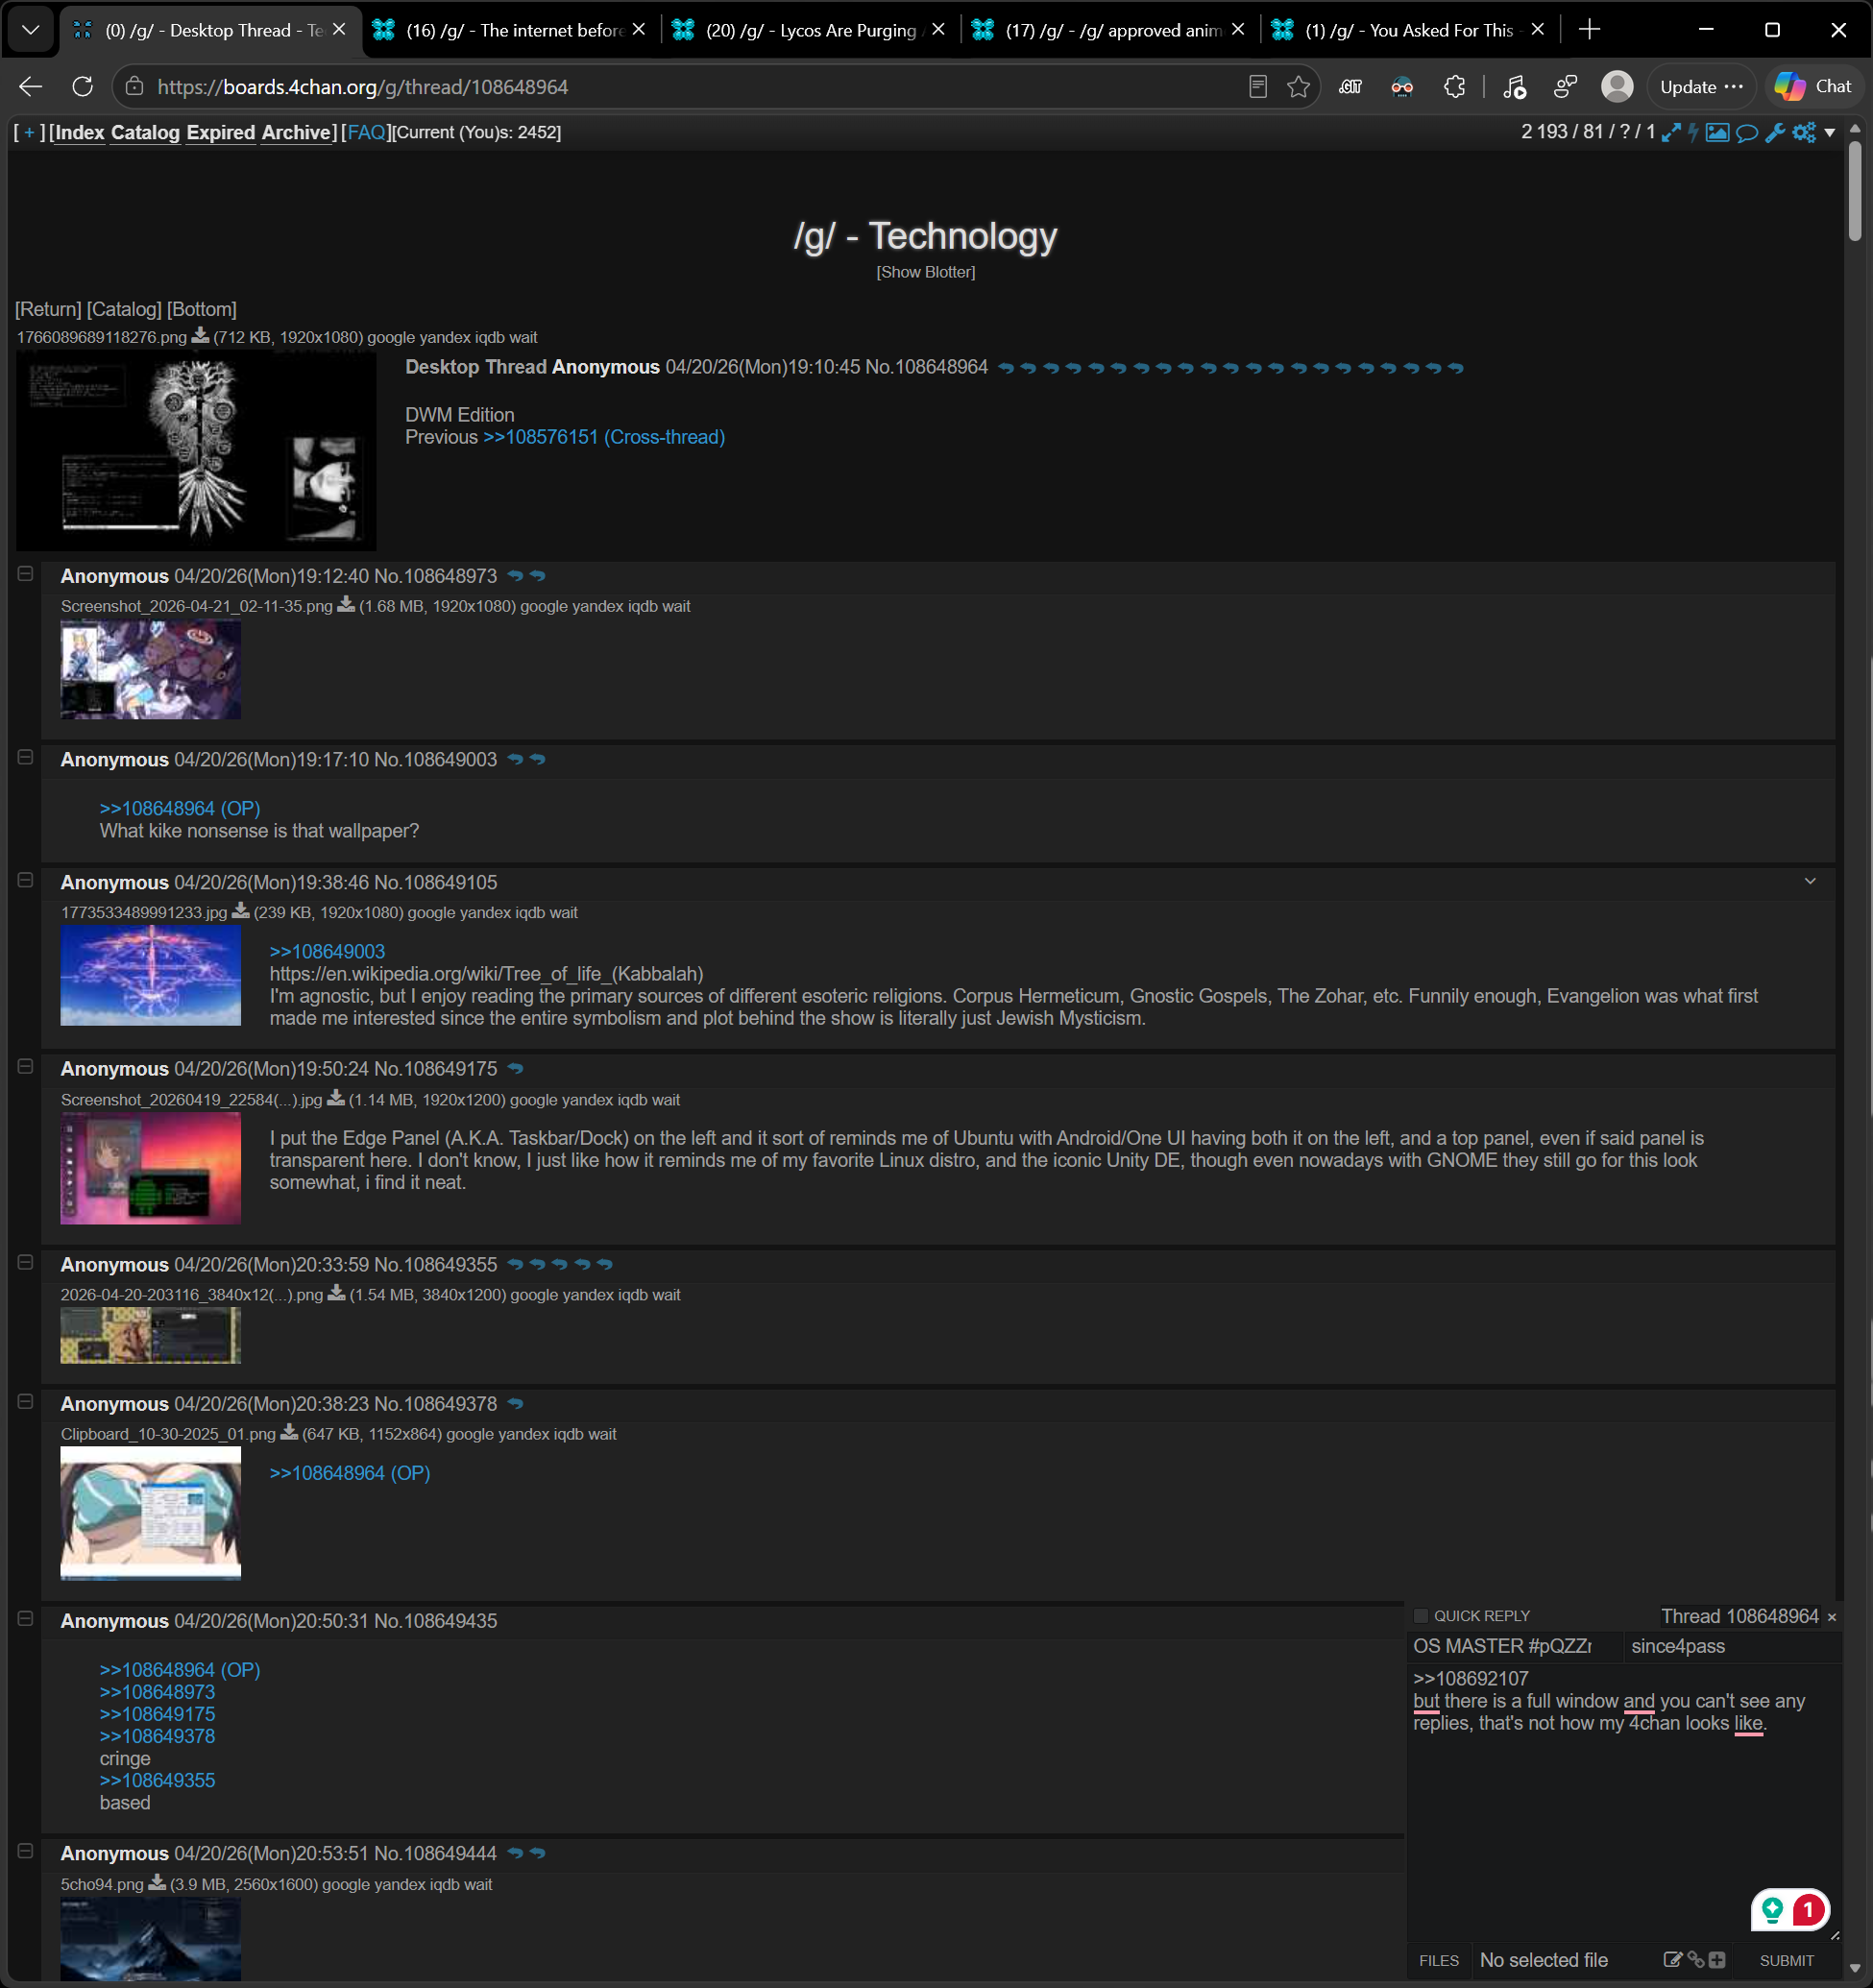Screen dimensions: 1873x1988
Task: Download the 1766089689118276.png OP image
Action: (200, 336)
